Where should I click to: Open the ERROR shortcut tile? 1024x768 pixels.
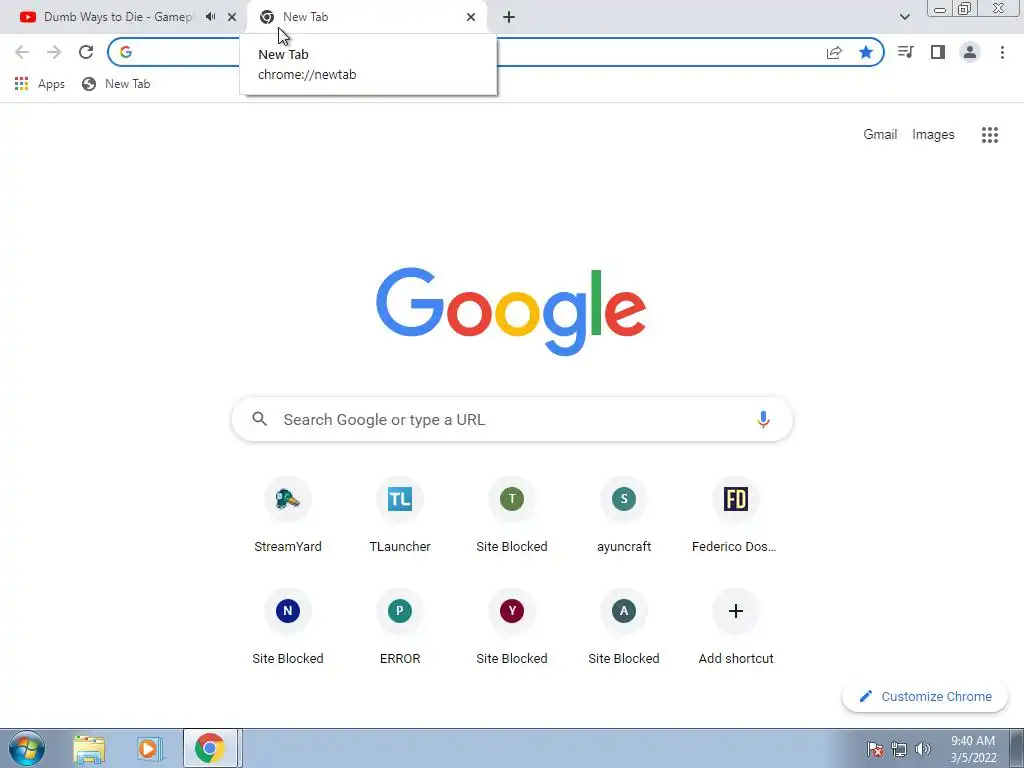[400, 627]
